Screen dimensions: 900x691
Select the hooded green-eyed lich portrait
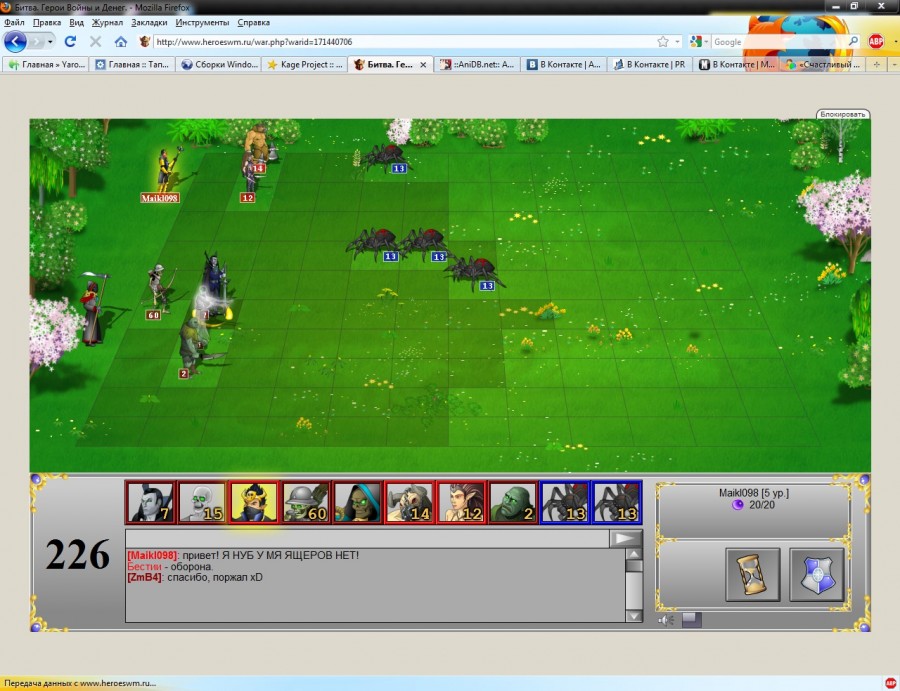pos(356,503)
